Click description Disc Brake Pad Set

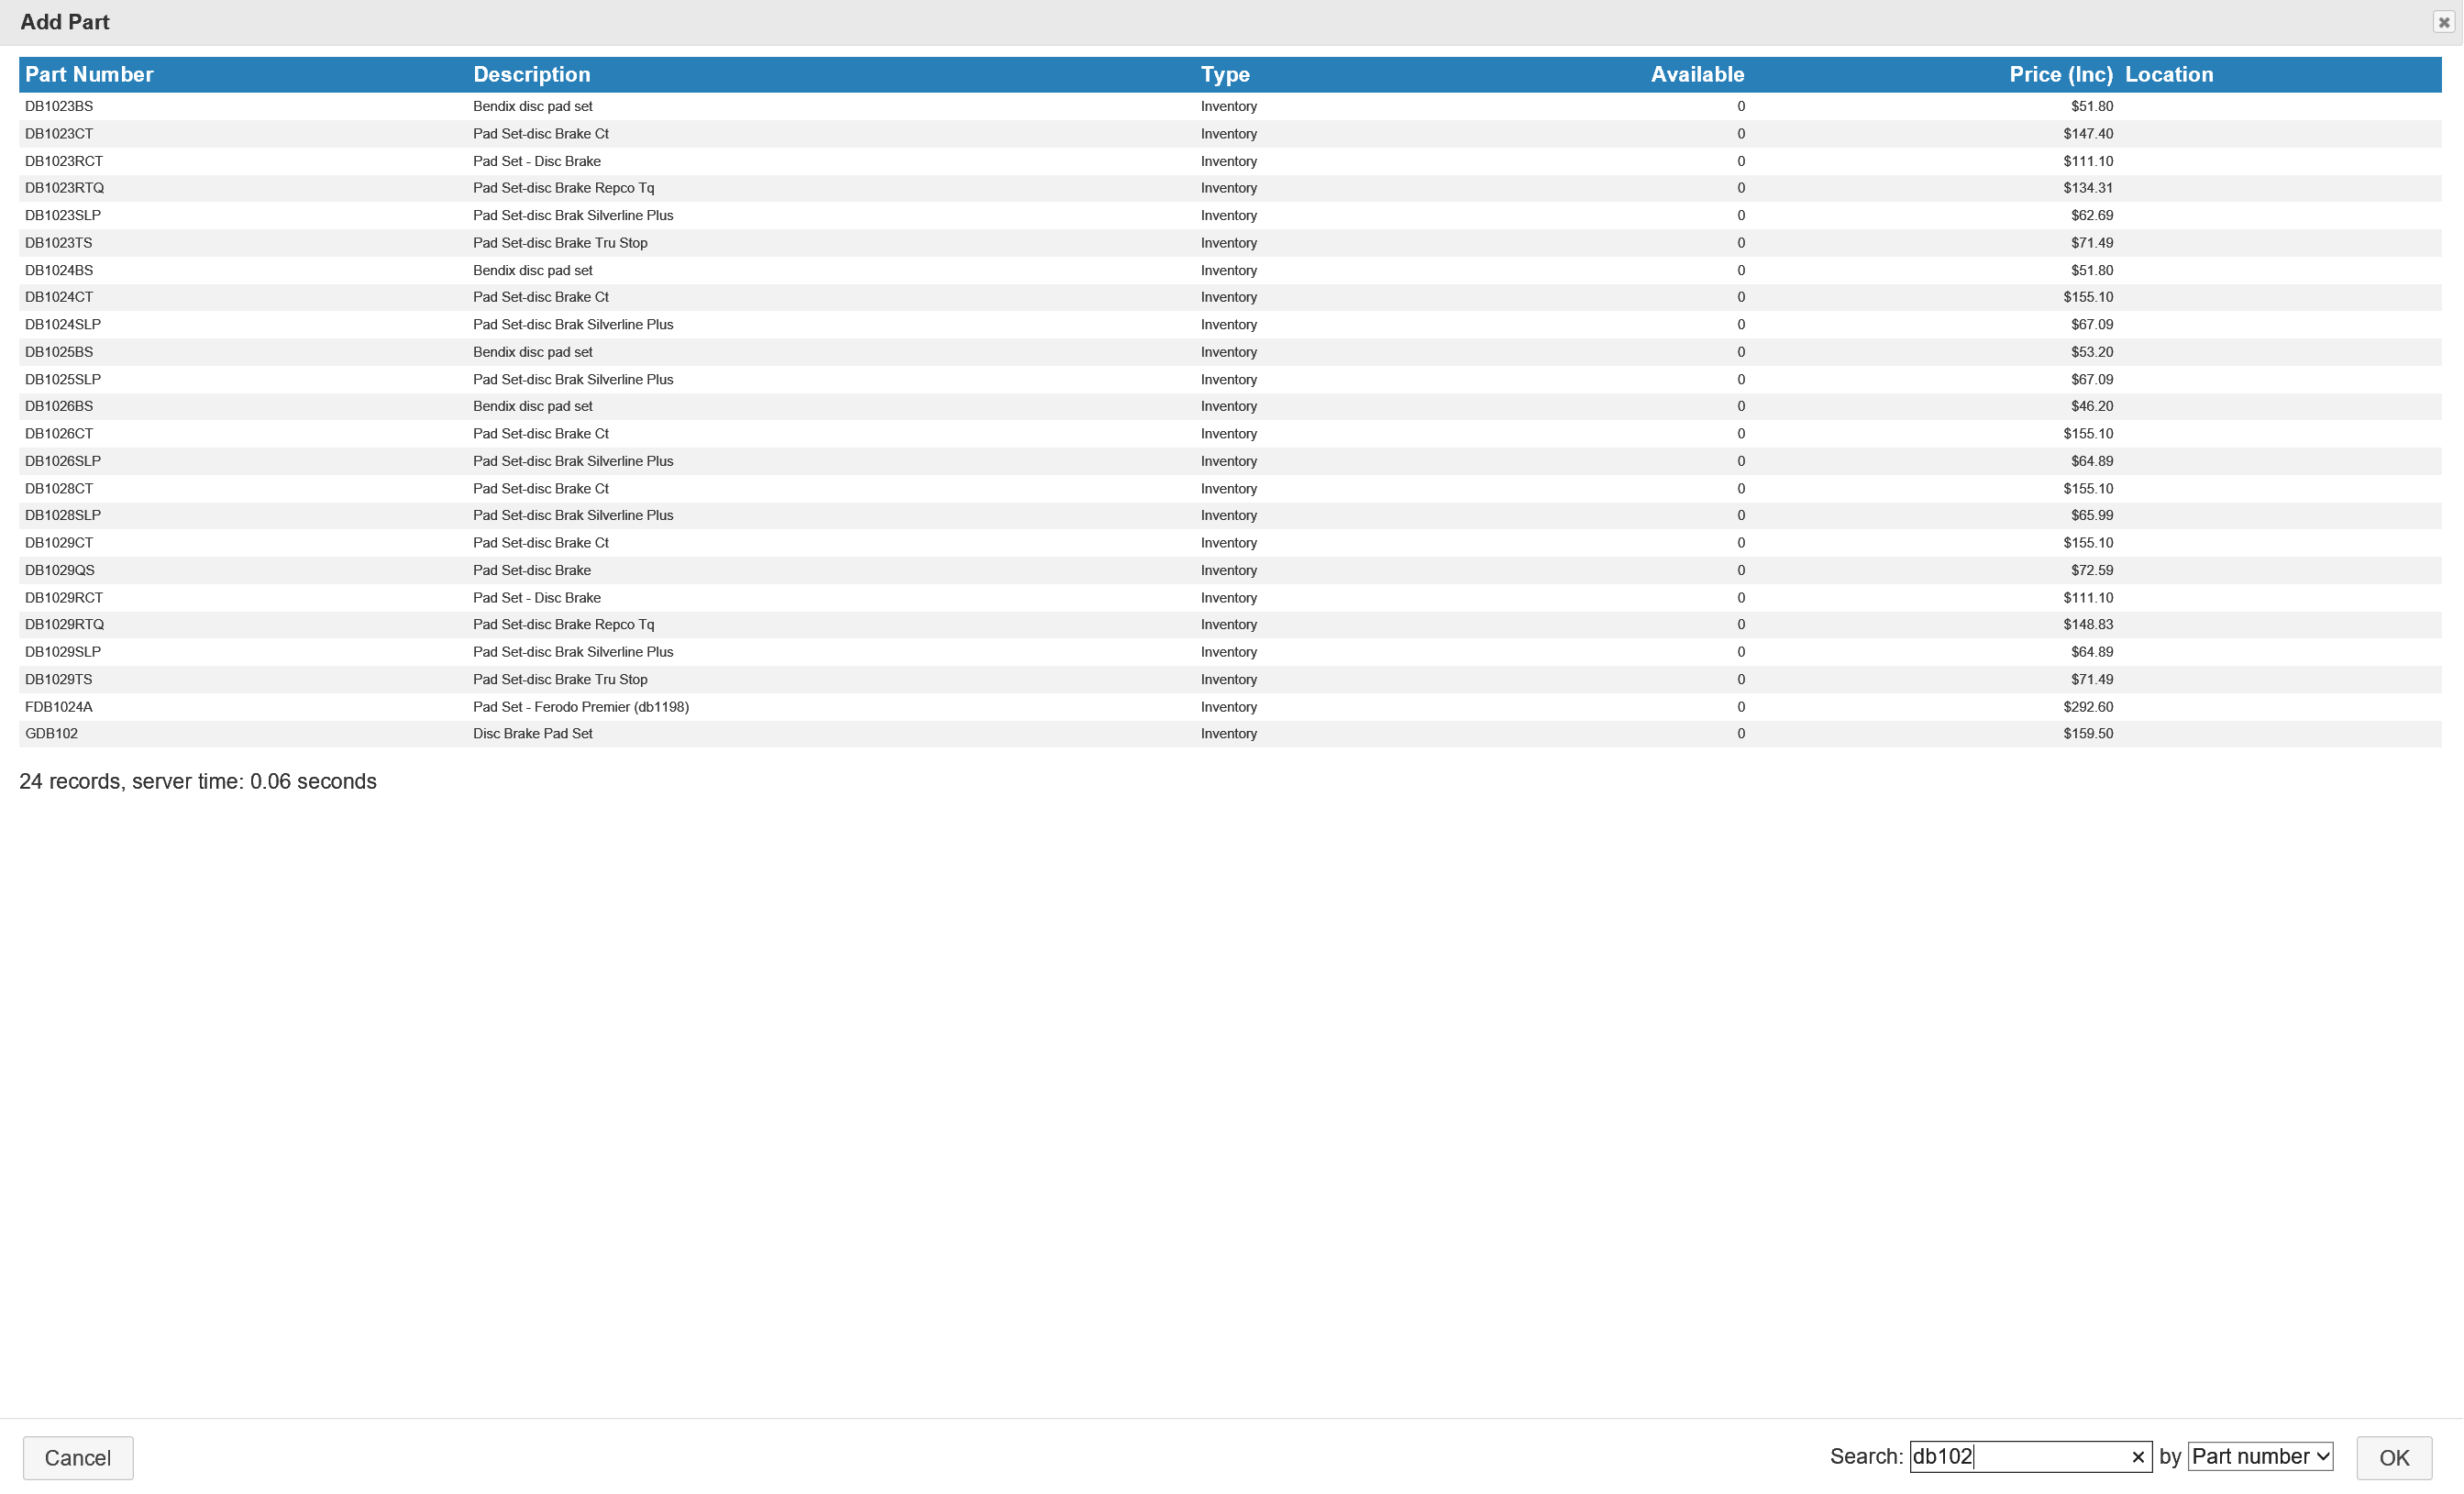coord(533,734)
